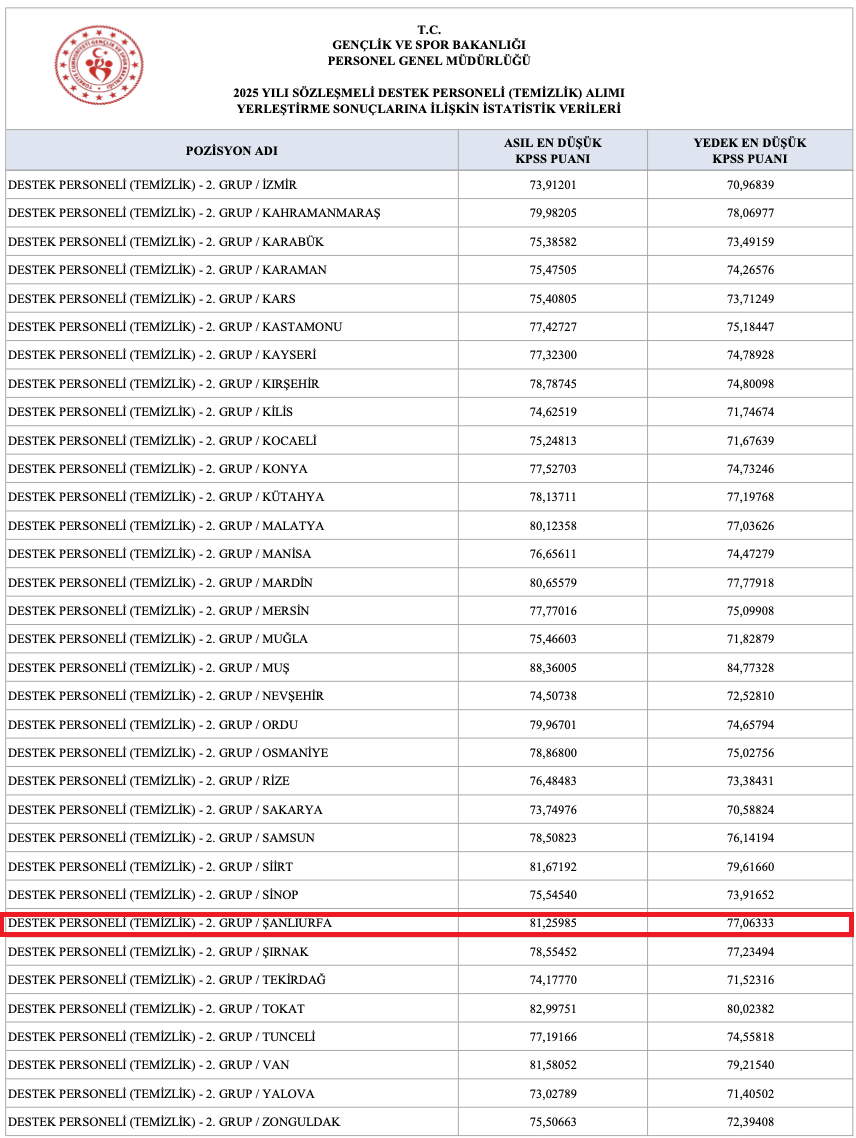Select the YEDEK EN DÜŞÜK KPSS PUANI header
Image resolution: width=856 pixels, height=1138 pixels.
(x=750, y=151)
